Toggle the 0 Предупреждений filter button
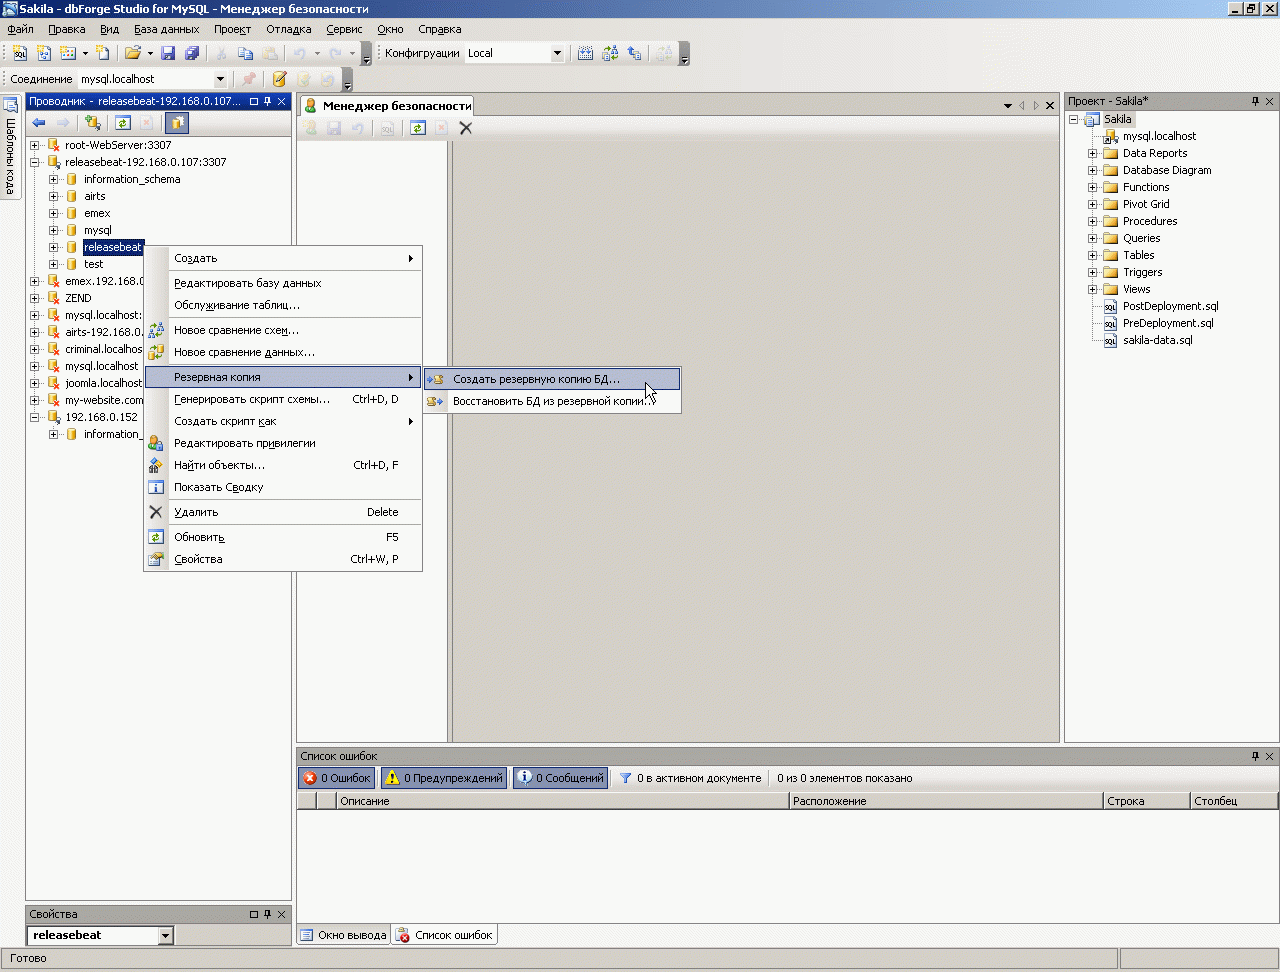Image resolution: width=1280 pixels, height=972 pixels. pos(444,778)
